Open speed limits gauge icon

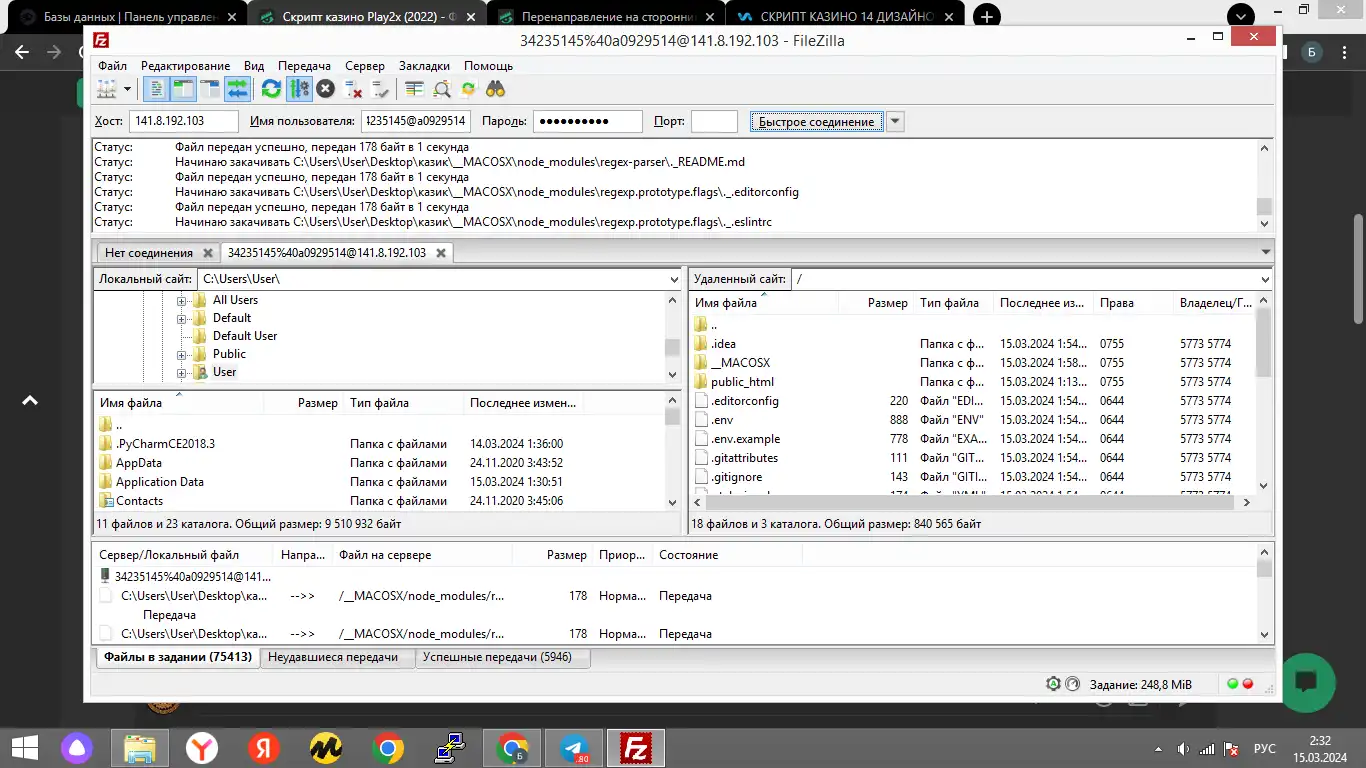point(1073,684)
